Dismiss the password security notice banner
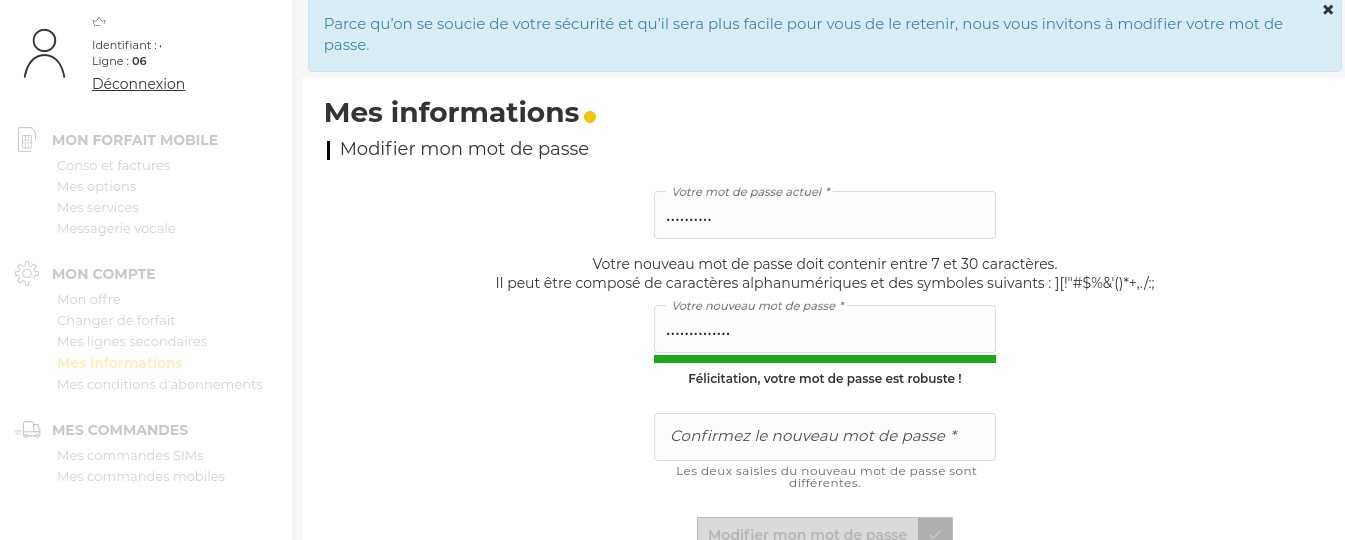 (x=1327, y=10)
